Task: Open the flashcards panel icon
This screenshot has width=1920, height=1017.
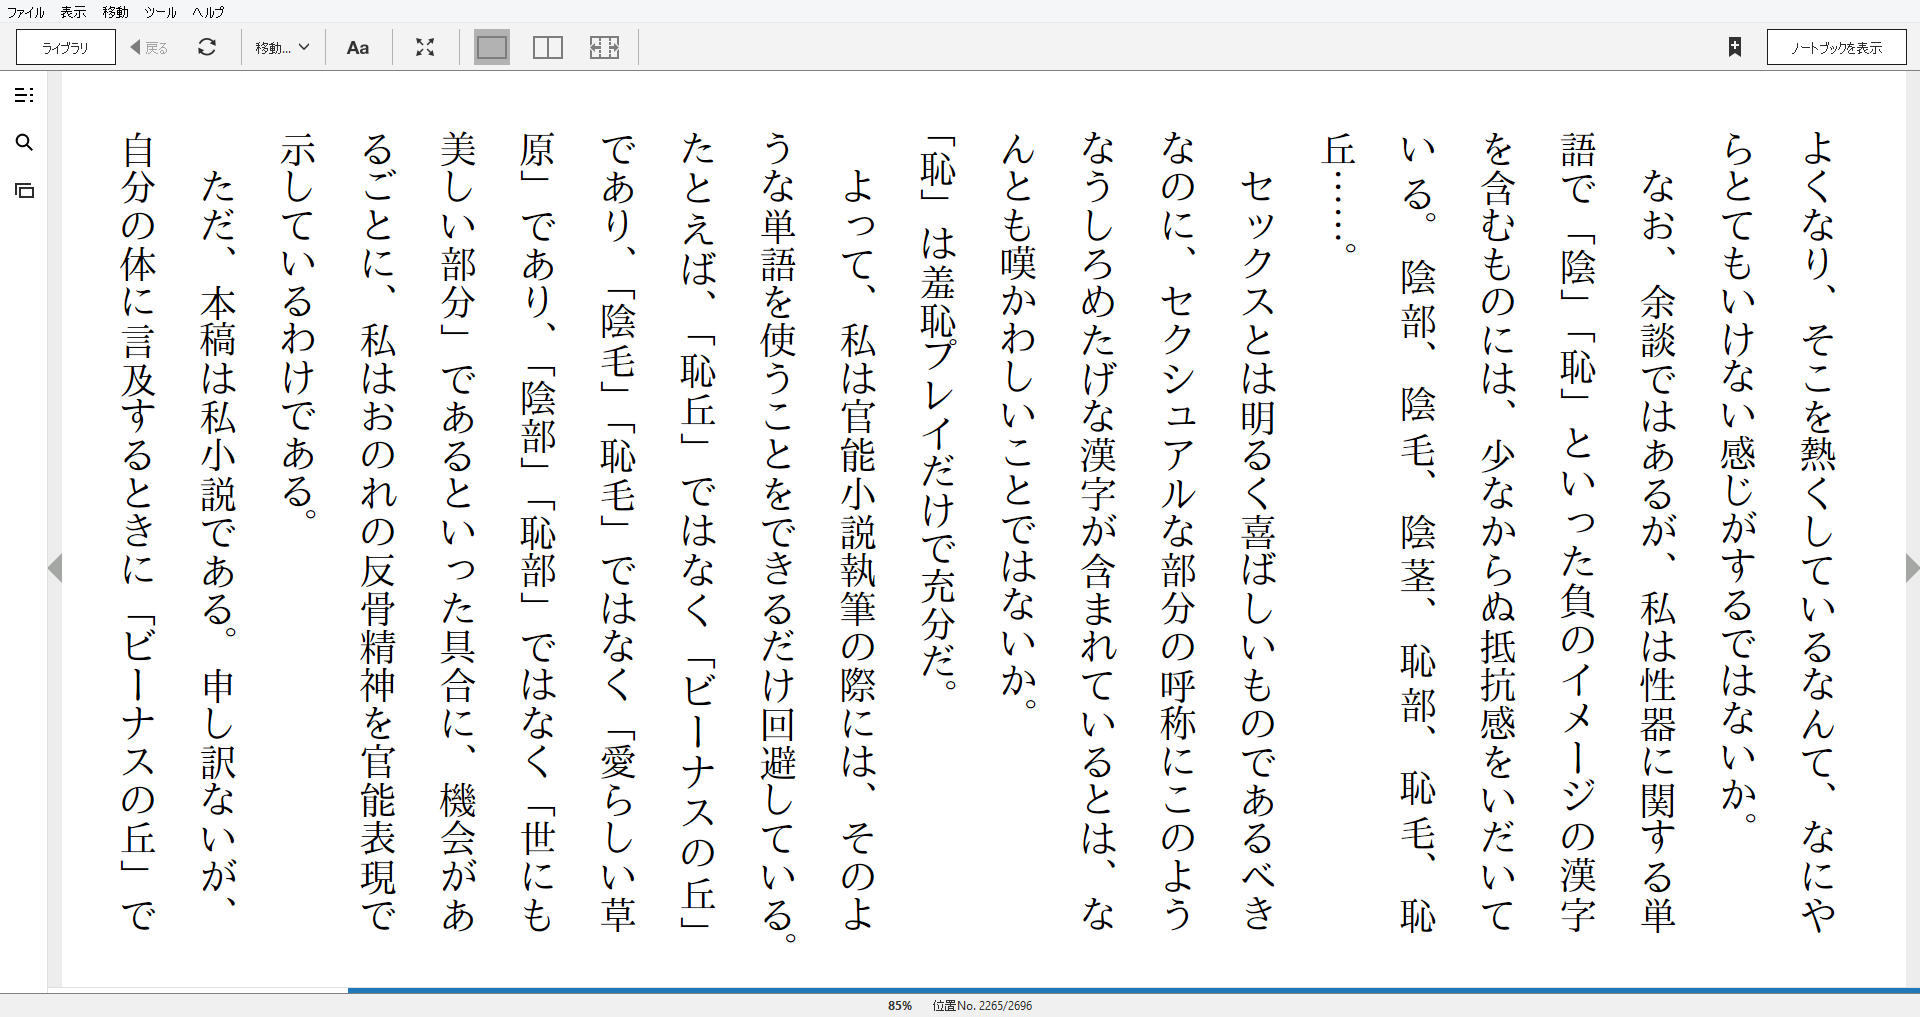Action: [x=24, y=189]
